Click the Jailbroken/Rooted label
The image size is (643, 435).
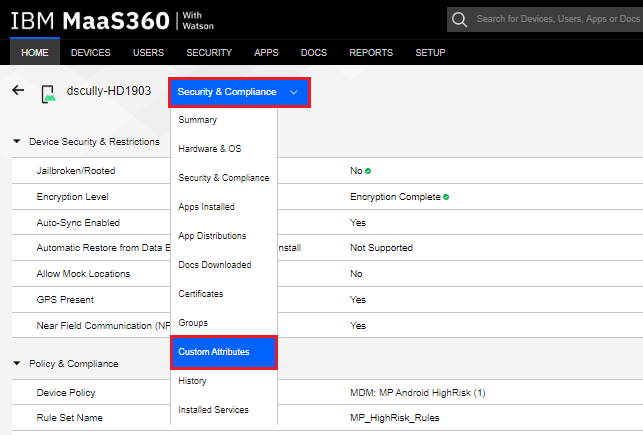point(76,171)
